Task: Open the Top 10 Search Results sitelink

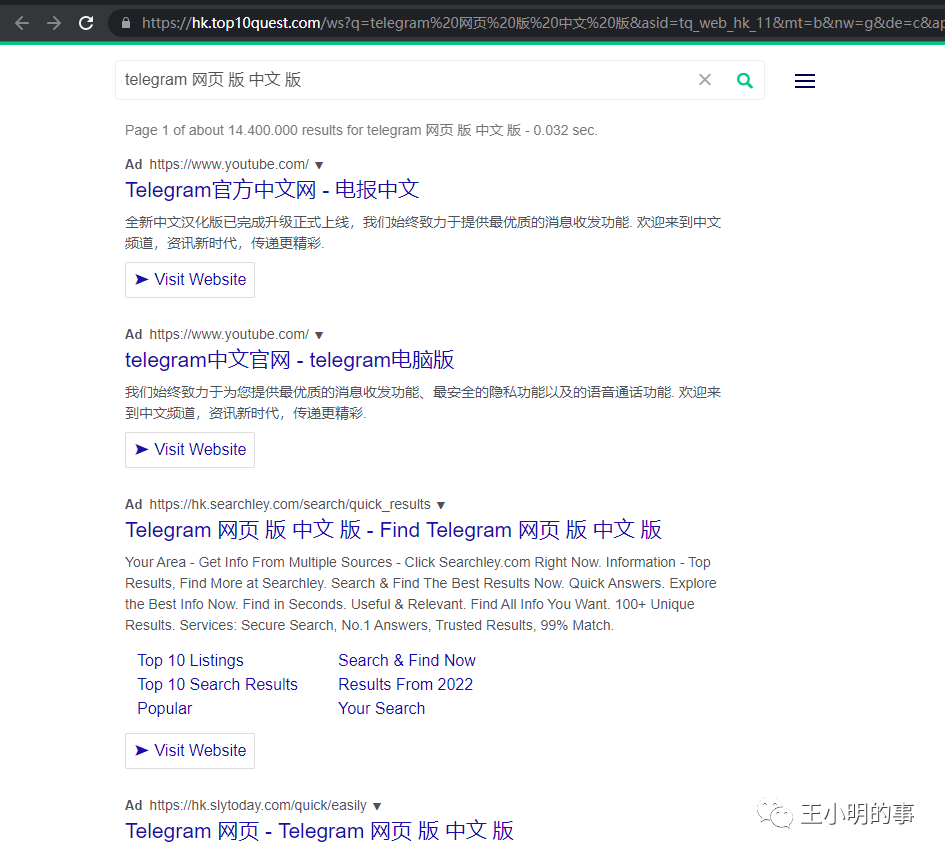Action: pos(218,684)
